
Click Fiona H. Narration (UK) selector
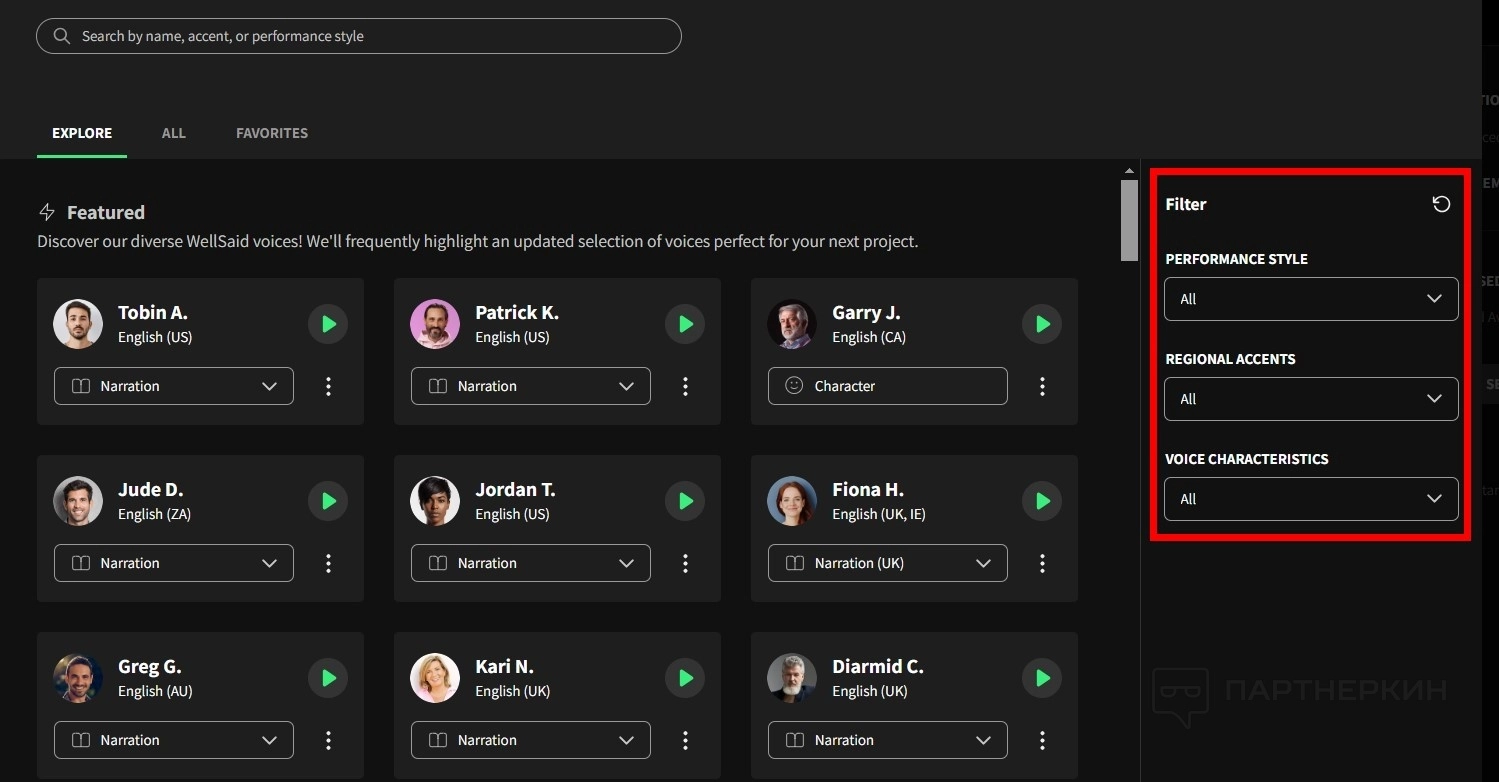point(887,563)
